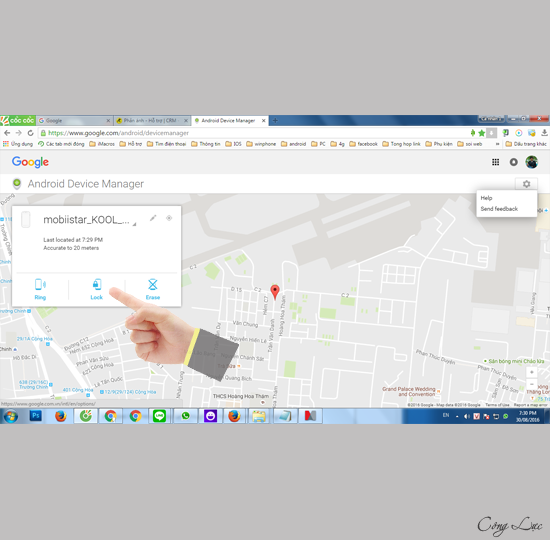Erase the mobiistar device

click(153, 289)
